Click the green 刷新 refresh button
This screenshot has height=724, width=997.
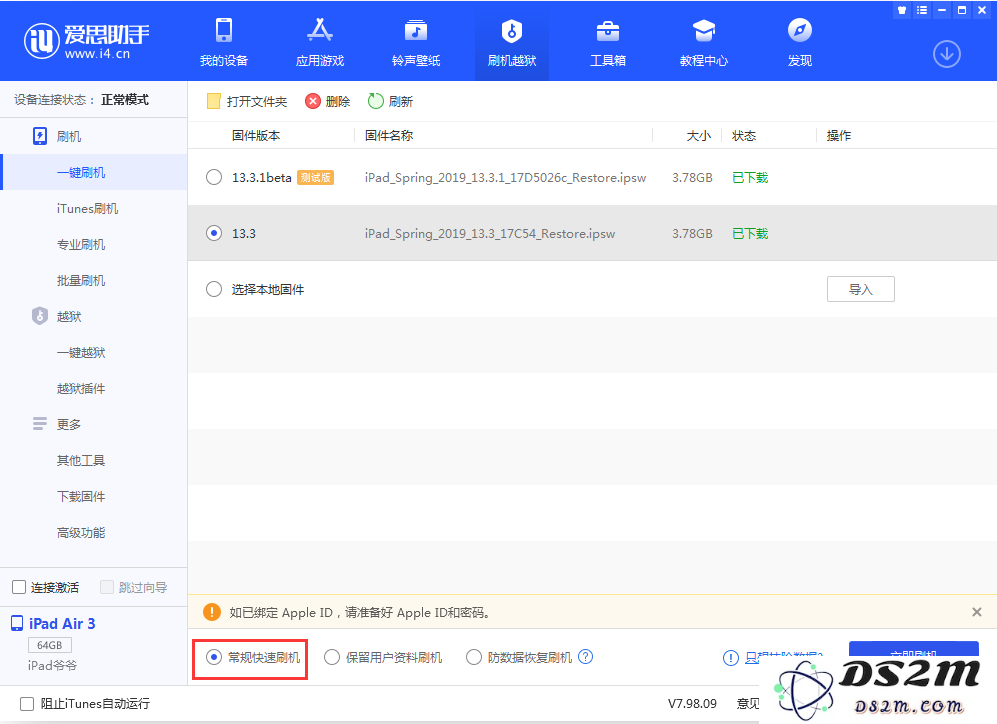pyautogui.click(x=390, y=101)
